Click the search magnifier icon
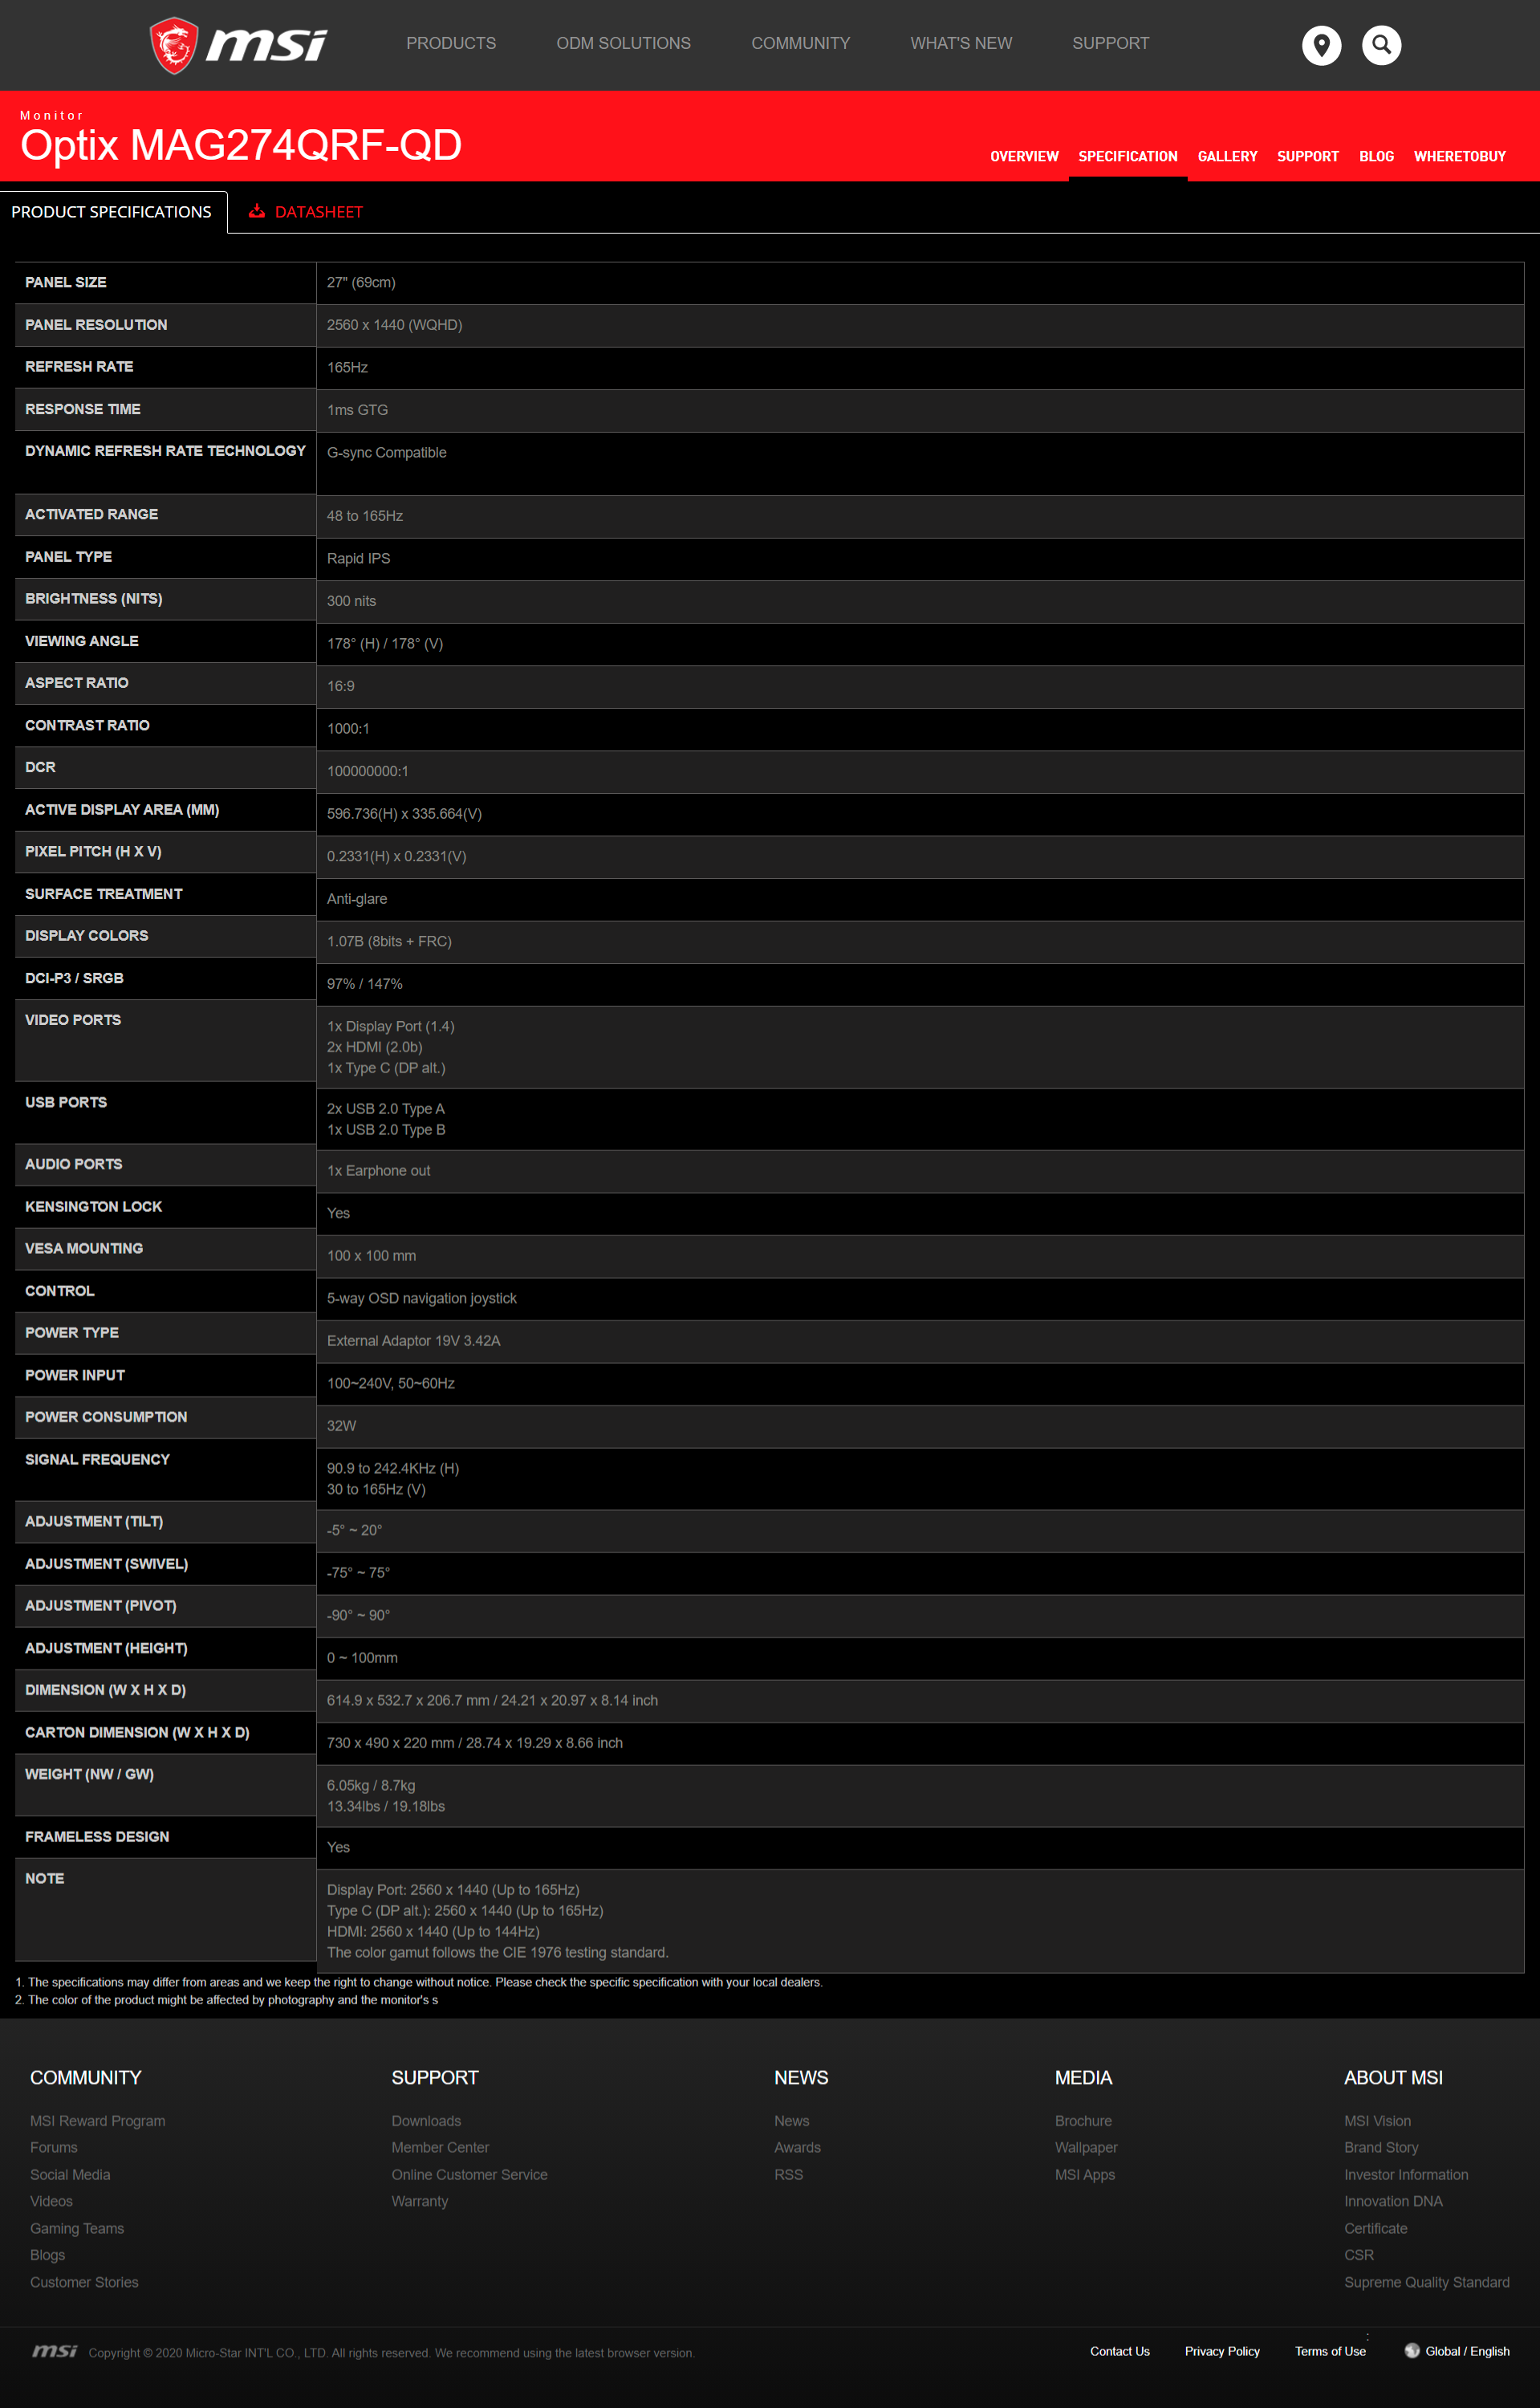 tap(1381, 45)
